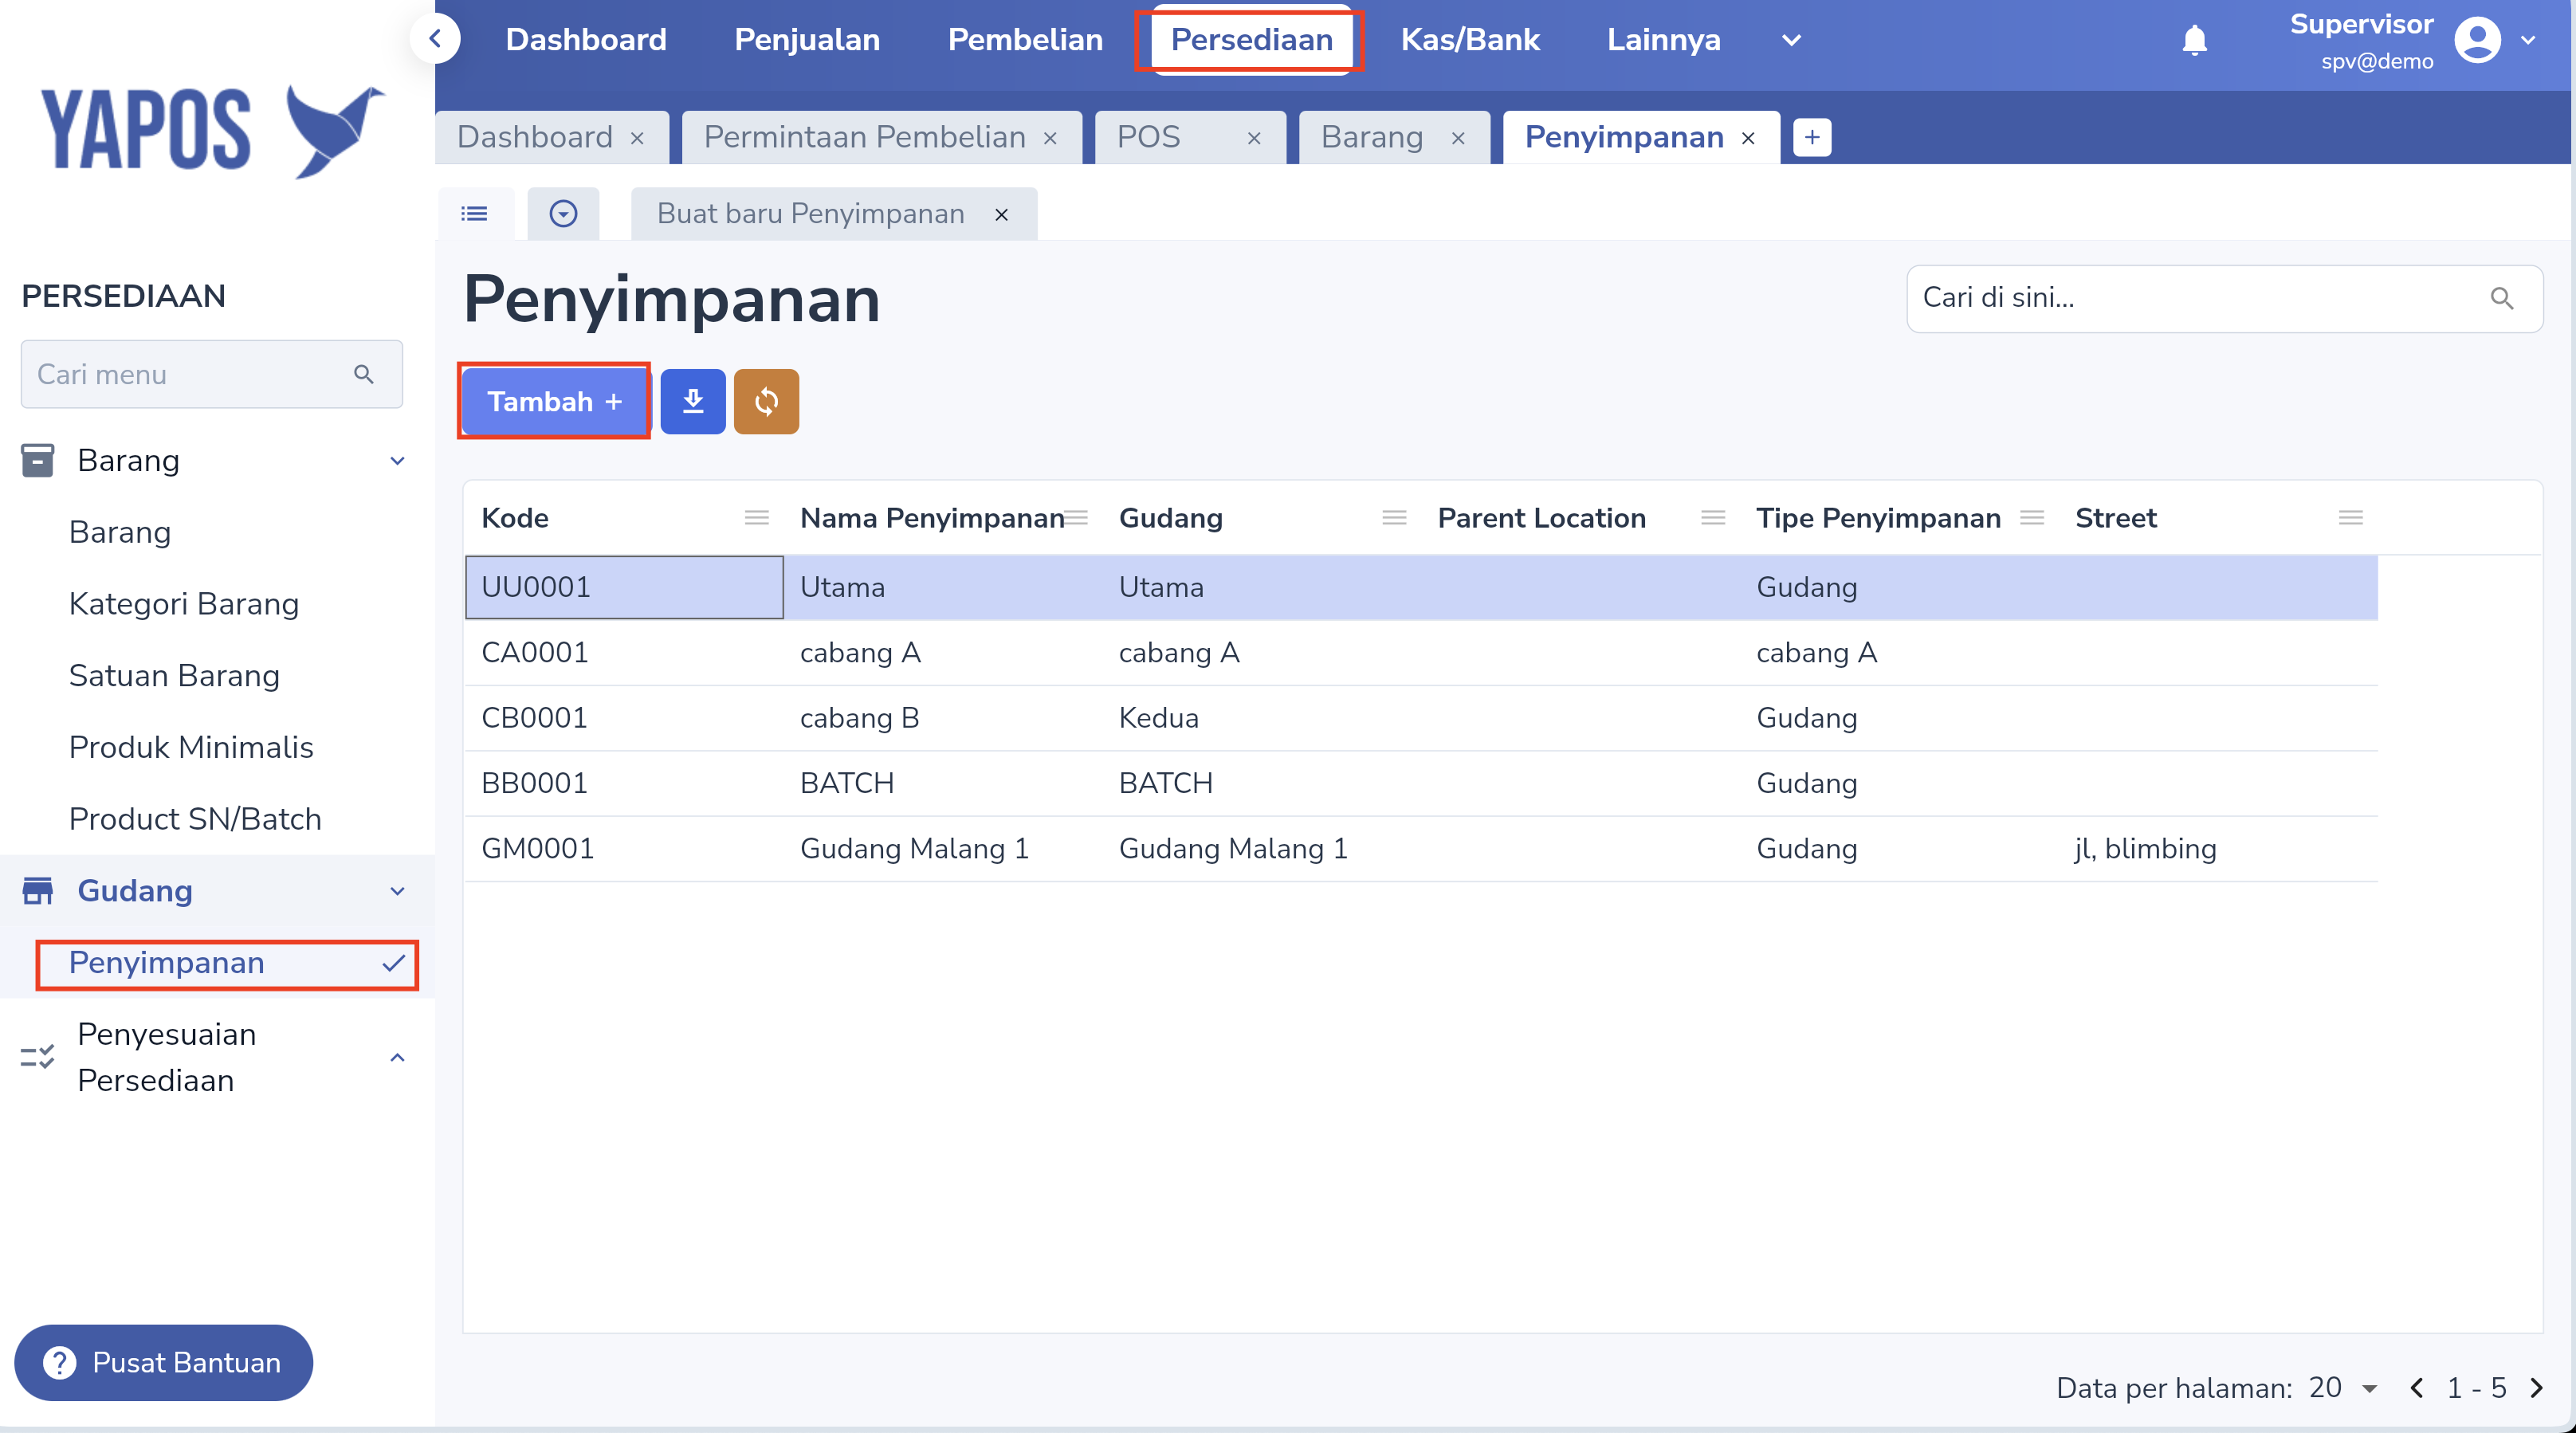Open the Gudang column menu icon

coord(1394,517)
